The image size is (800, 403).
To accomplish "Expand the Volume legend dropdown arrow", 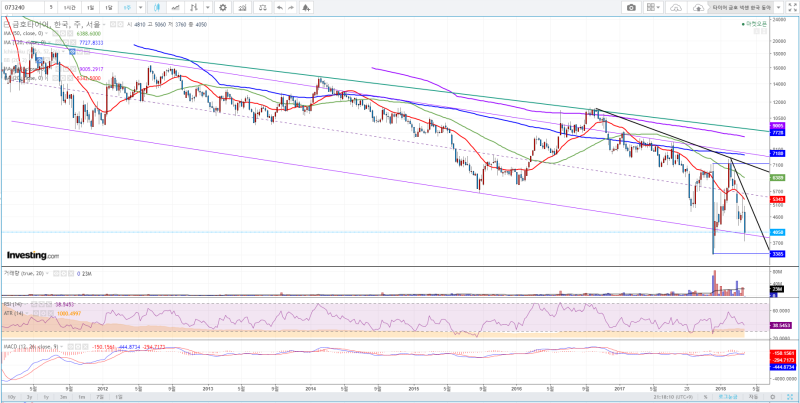I will 47,273.
